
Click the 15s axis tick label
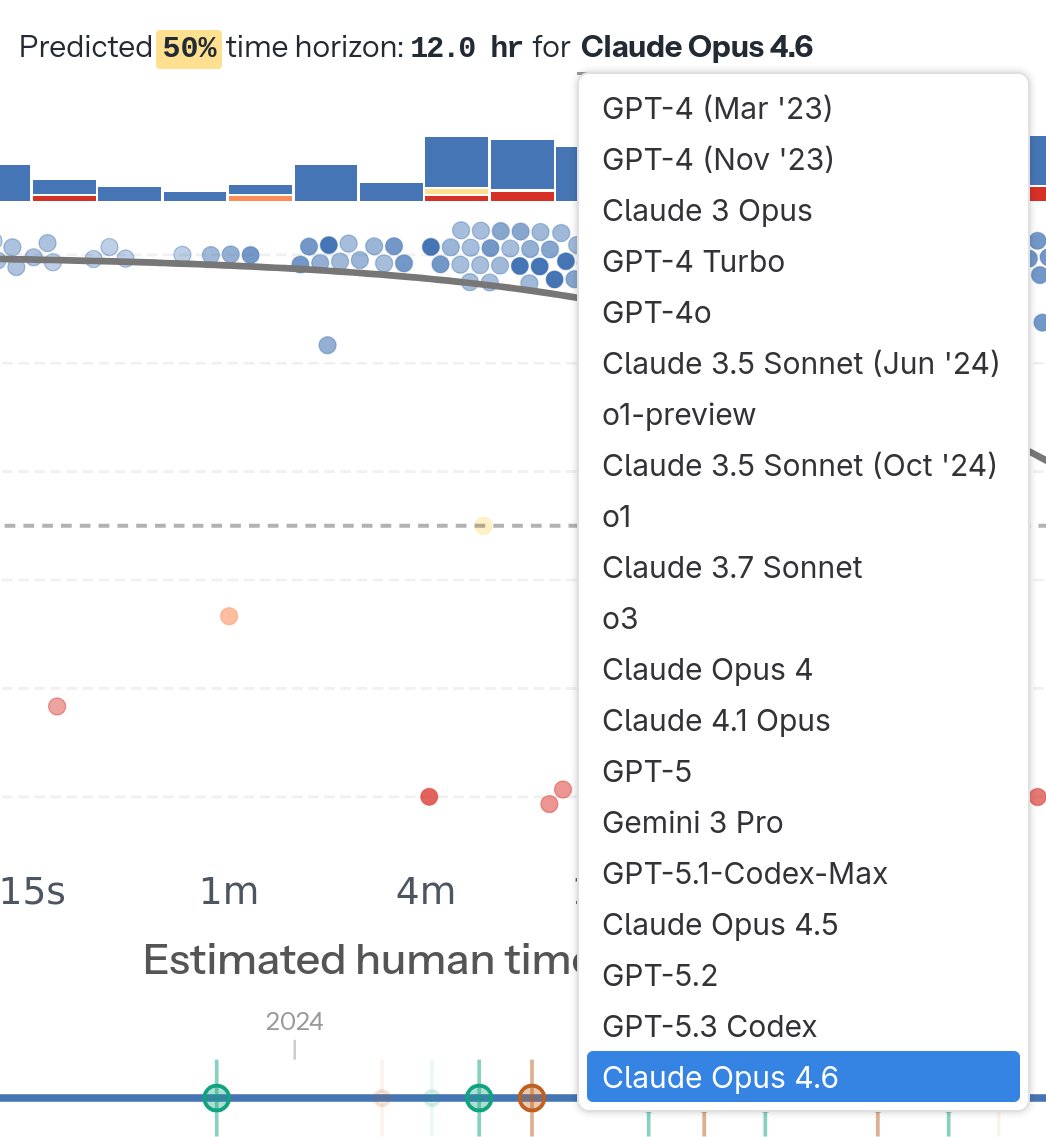[x=33, y=891]
